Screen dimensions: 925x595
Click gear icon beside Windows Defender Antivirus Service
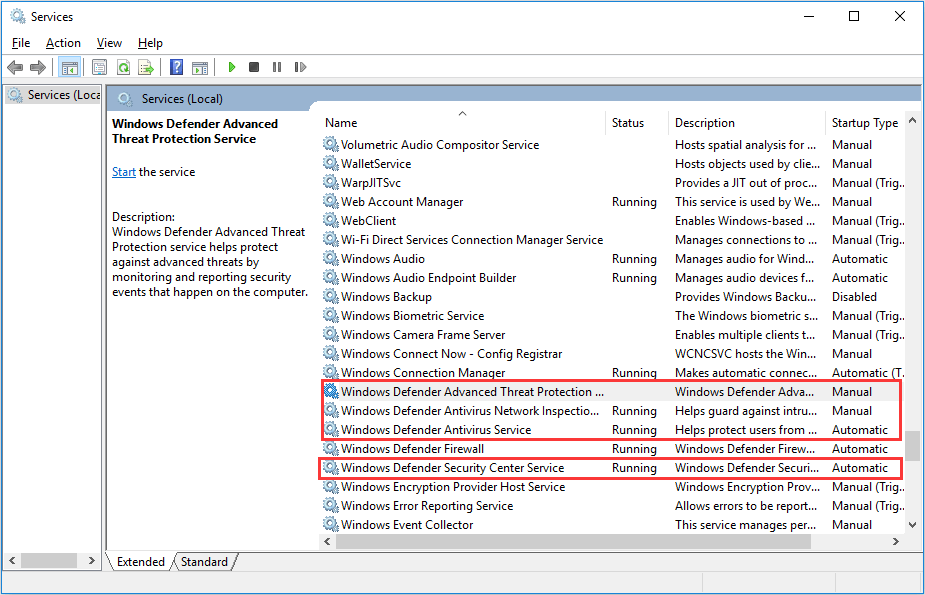330,429
